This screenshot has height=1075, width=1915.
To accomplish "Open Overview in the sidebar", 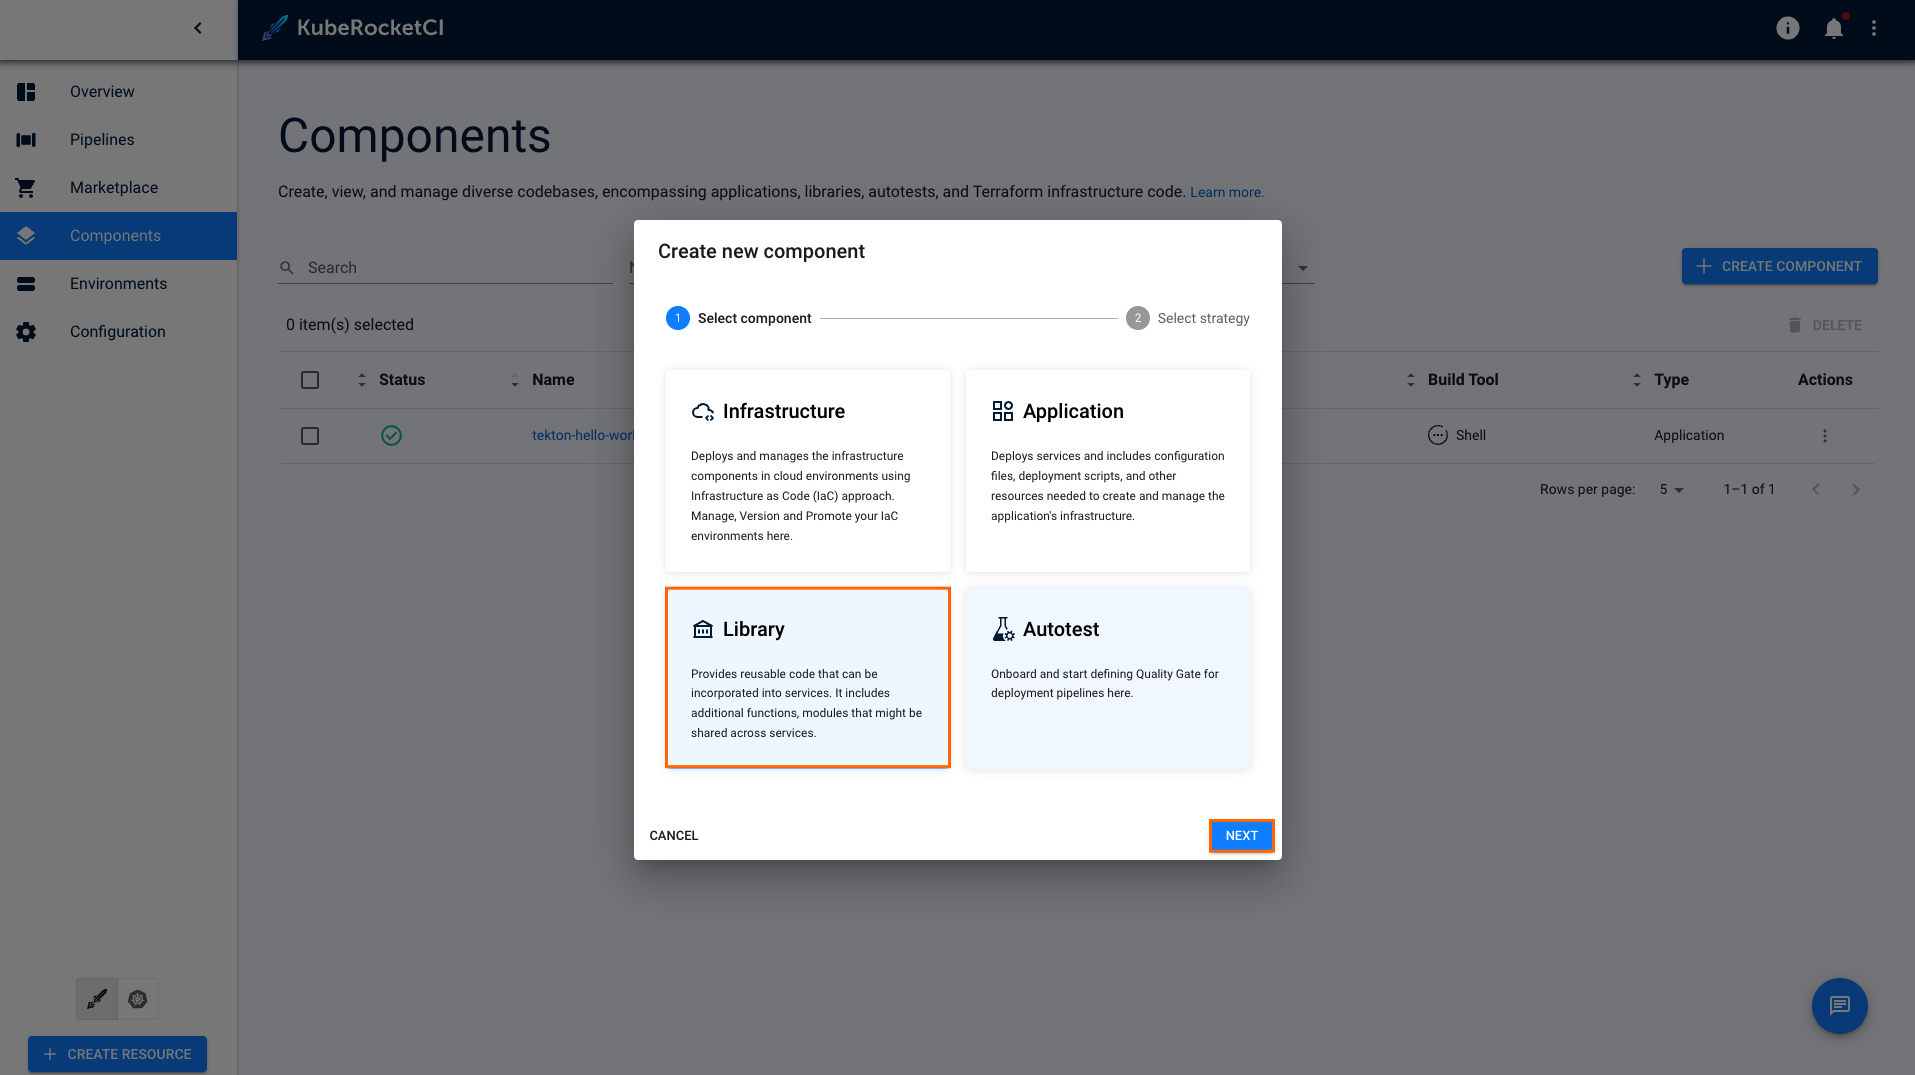I will click(x=118, y=92).
